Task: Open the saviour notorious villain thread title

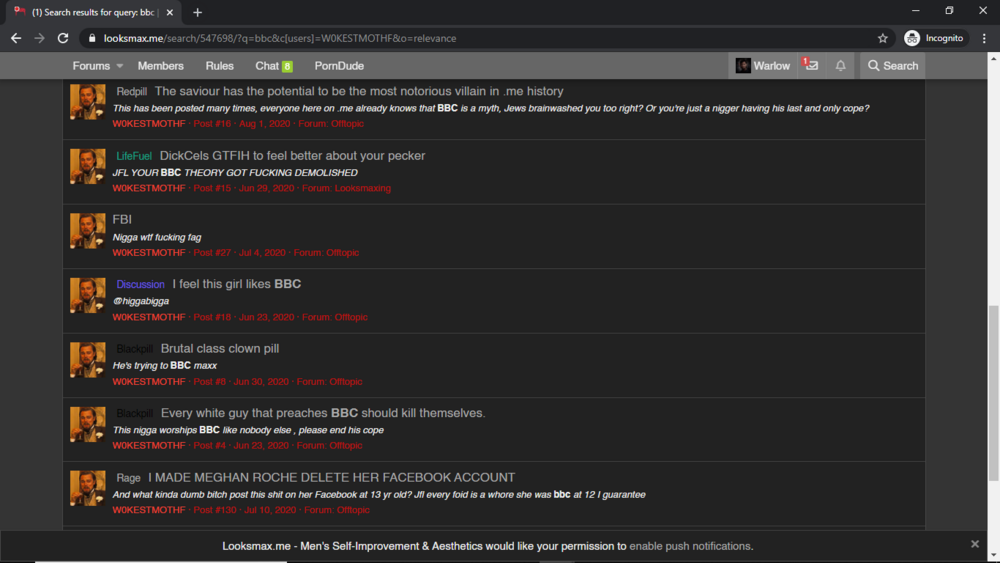Action: click(359, 91)
